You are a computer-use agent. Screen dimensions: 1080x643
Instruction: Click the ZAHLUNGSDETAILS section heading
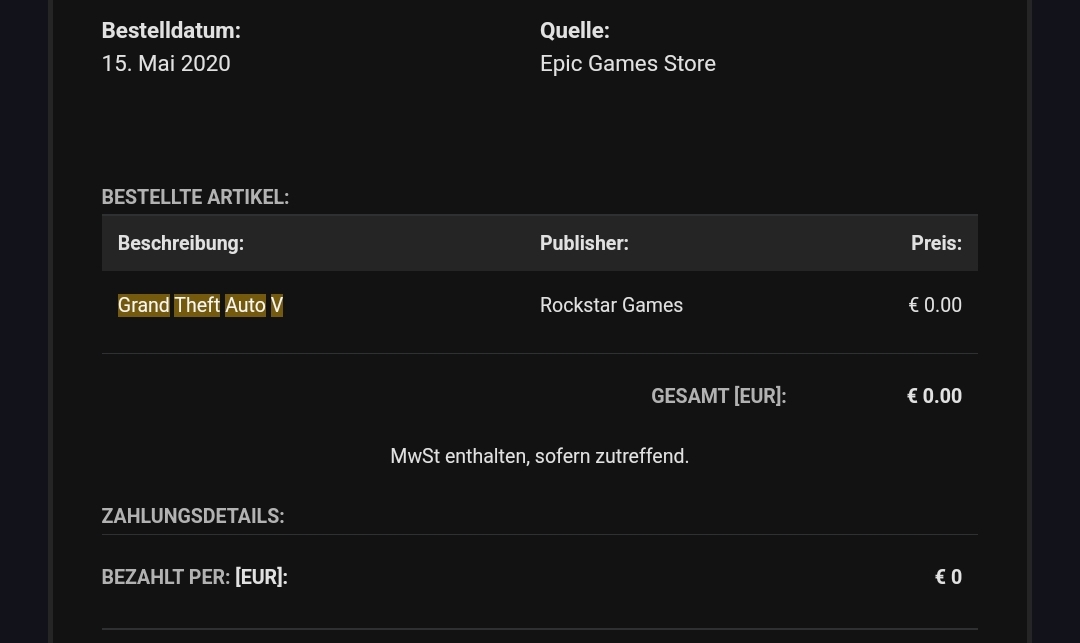(x=193, y=516)
